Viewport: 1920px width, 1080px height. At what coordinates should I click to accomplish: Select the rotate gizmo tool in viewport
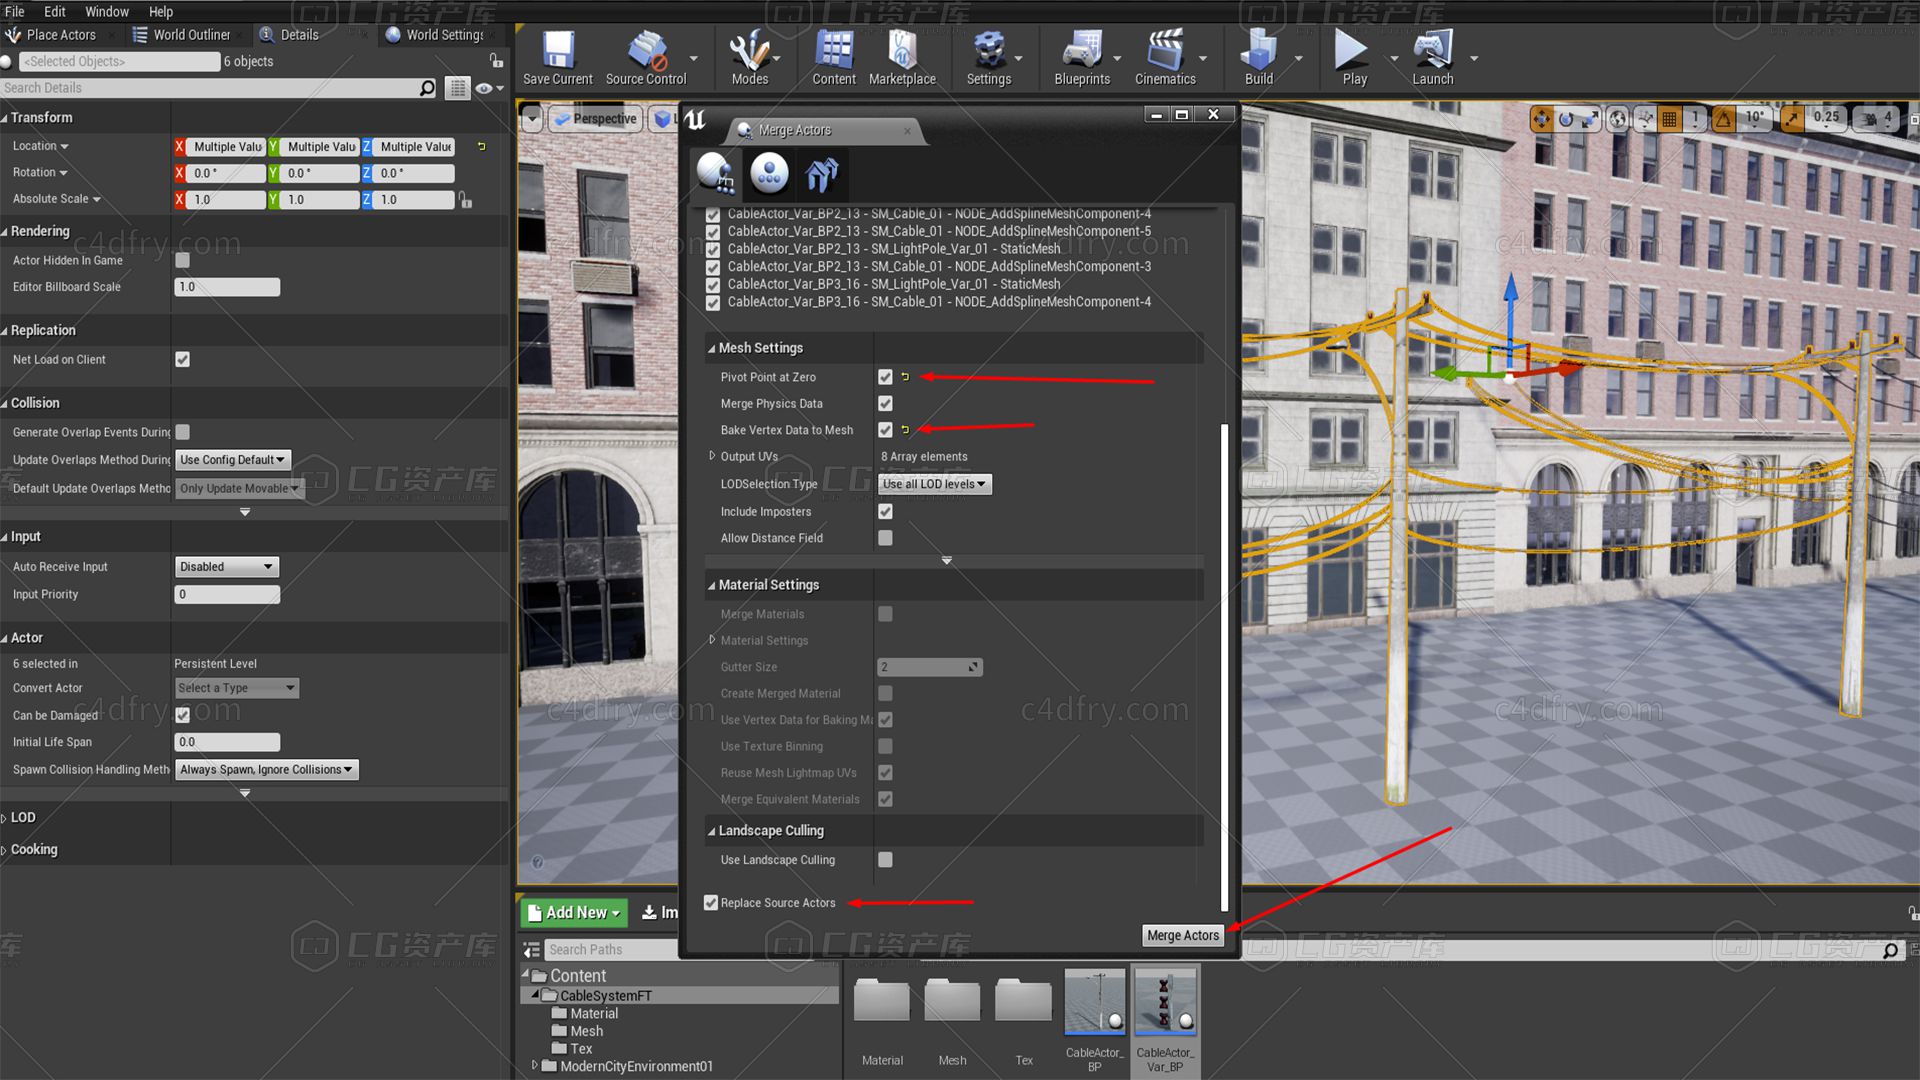tap(1566, 119)
